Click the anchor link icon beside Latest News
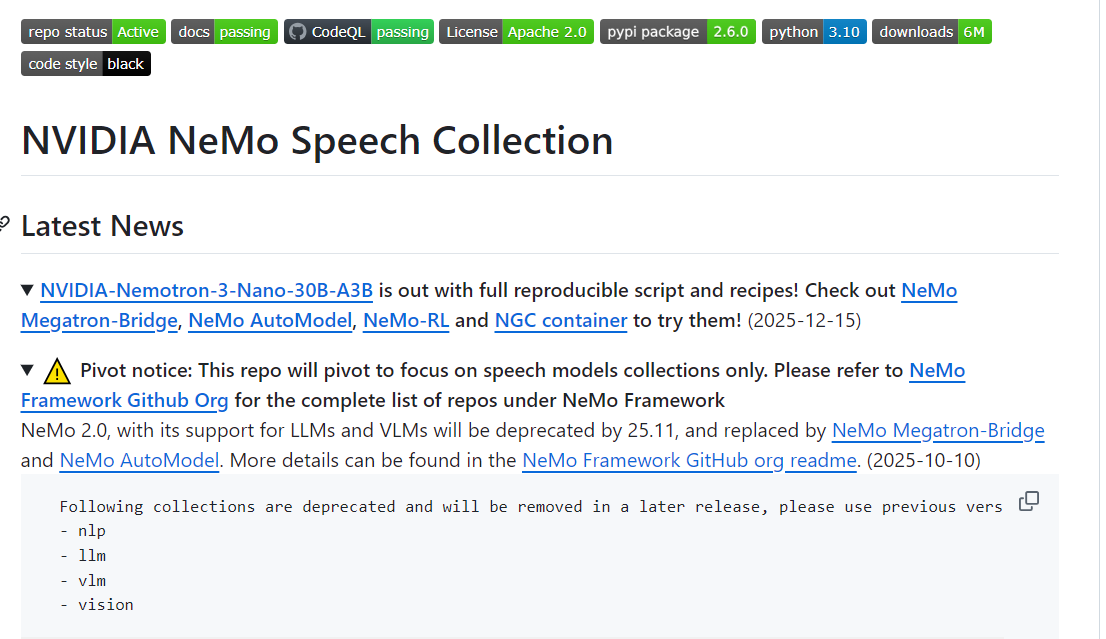The height and width of the screenshot is (639, 1106). coord(5,223)
